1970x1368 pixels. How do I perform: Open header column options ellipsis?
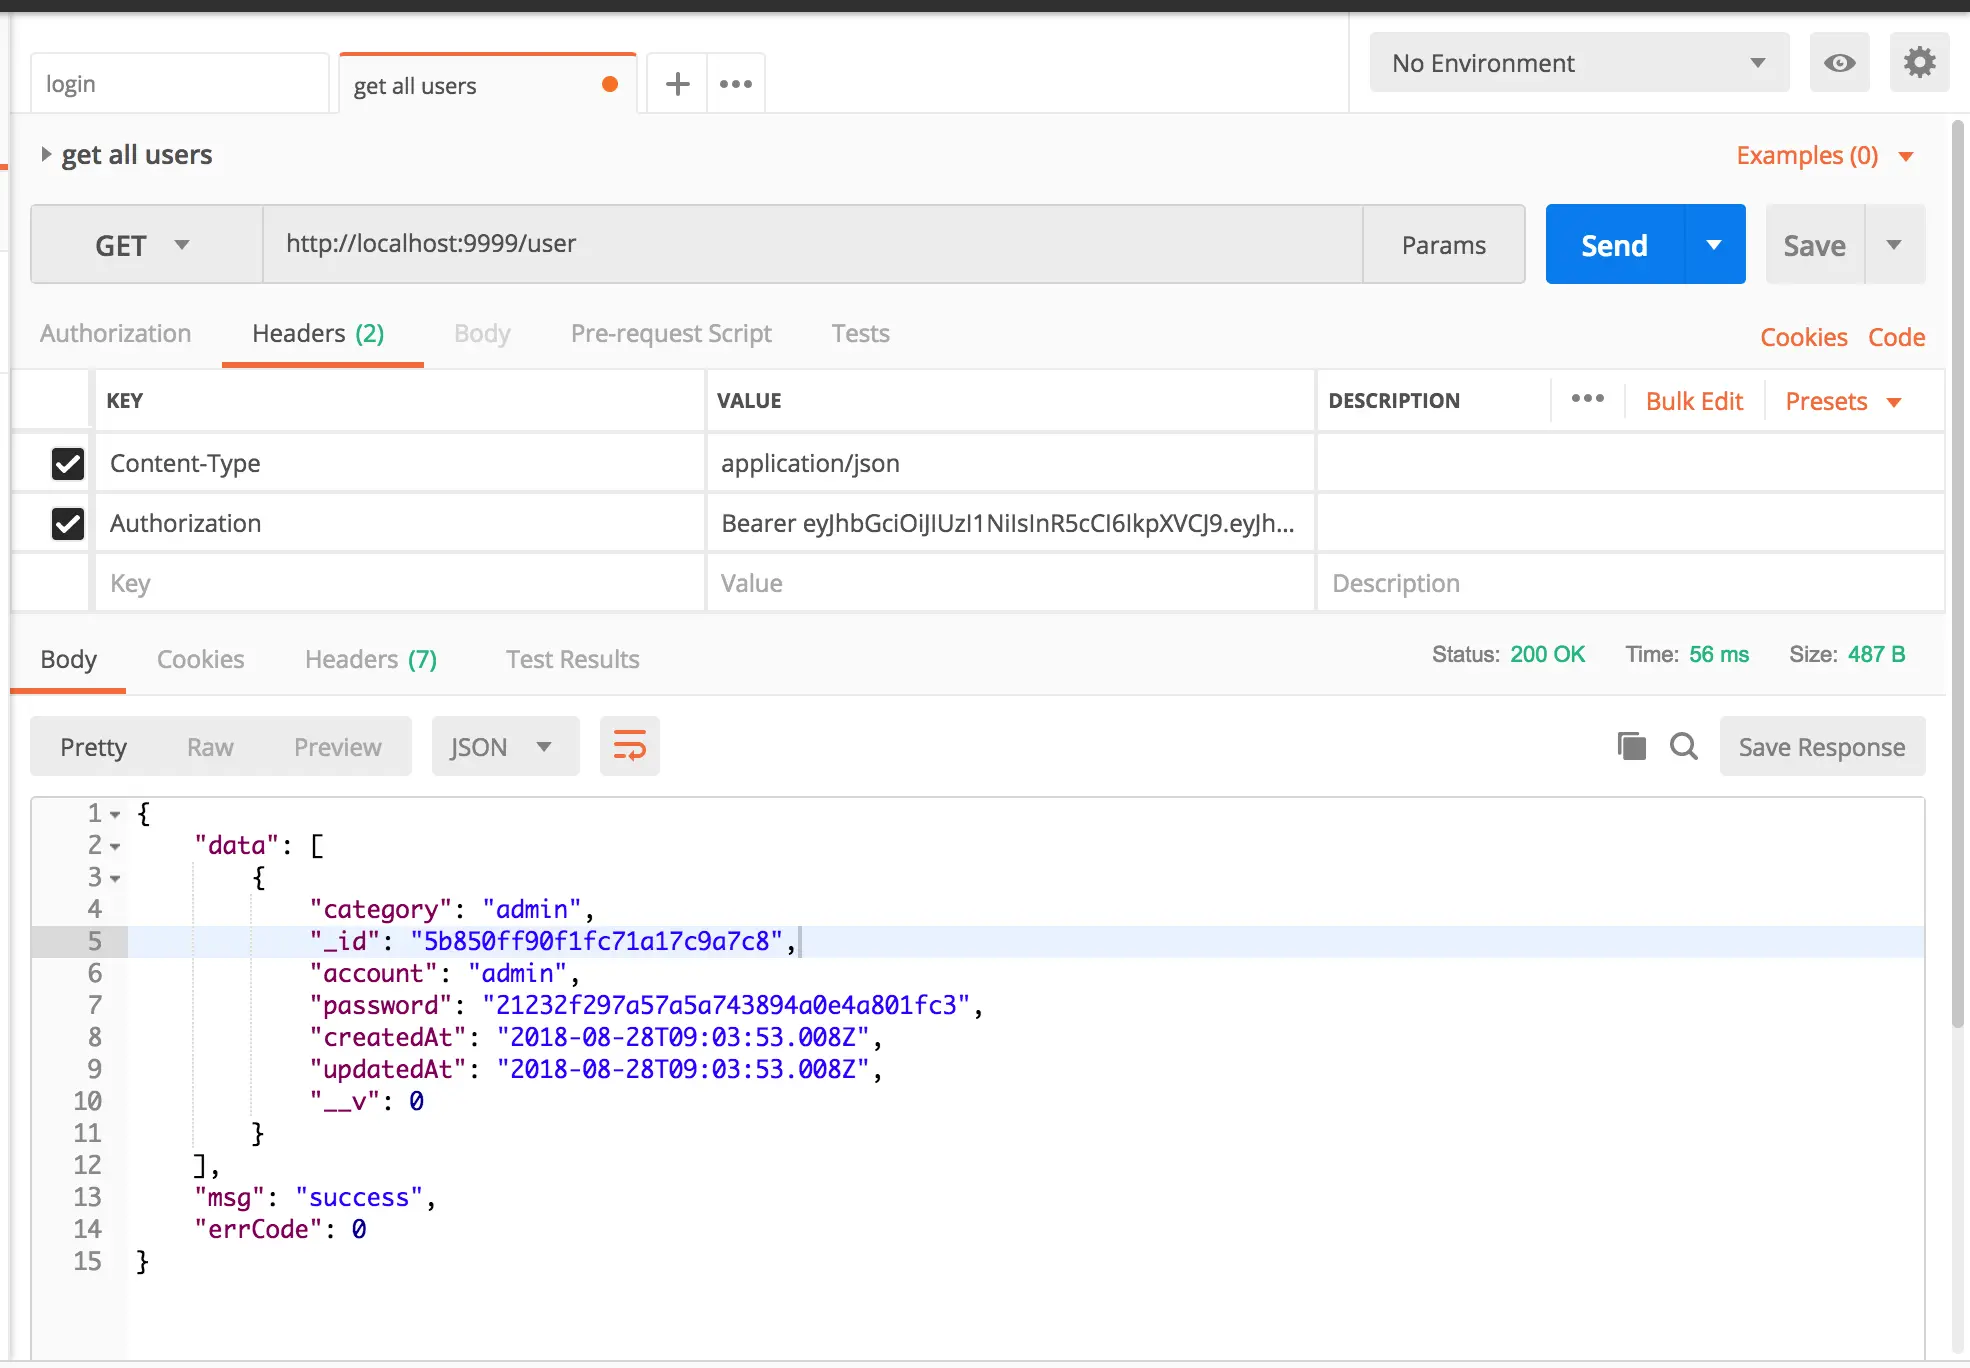(x=1587, y=399)
